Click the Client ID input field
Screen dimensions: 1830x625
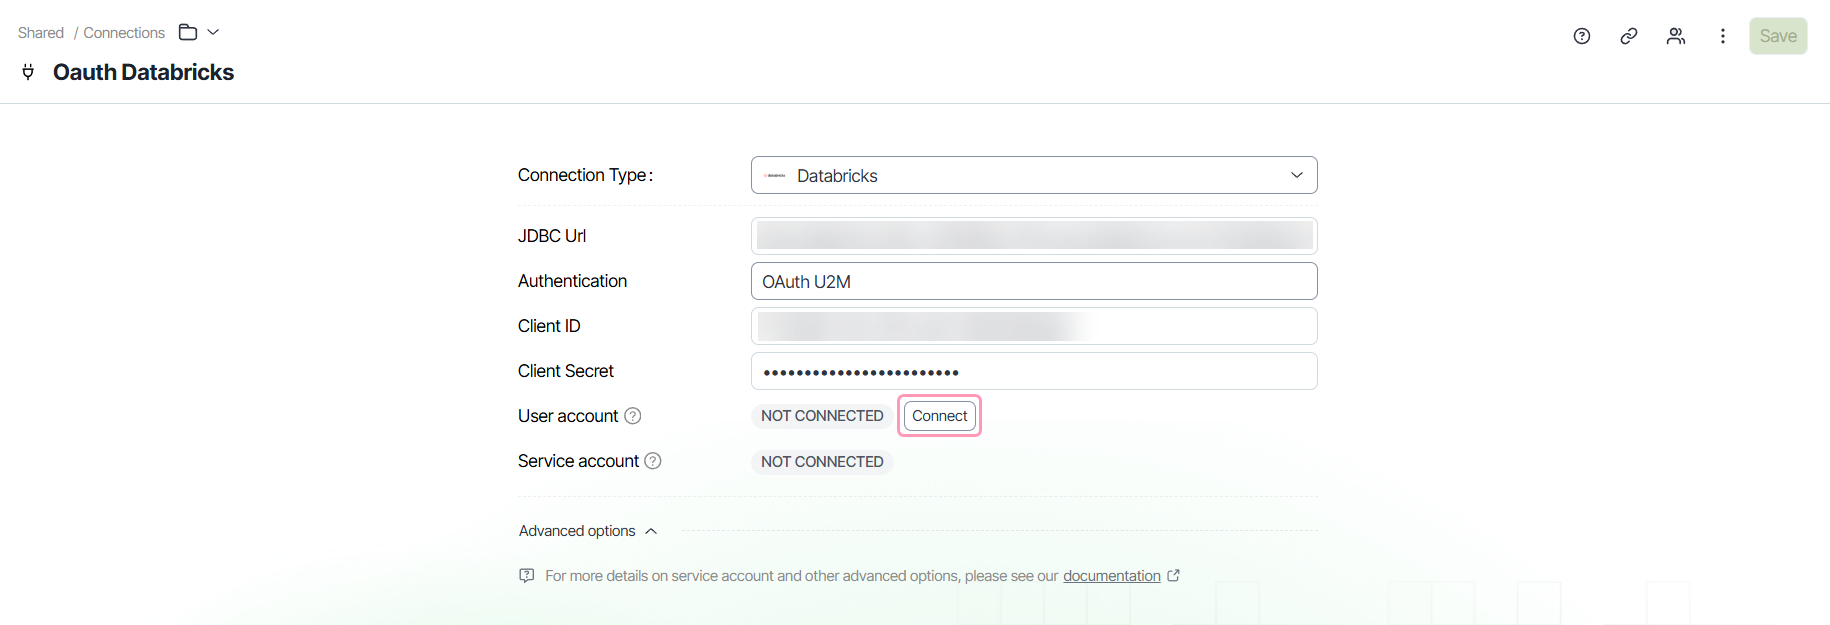[x=1034, y=326]
